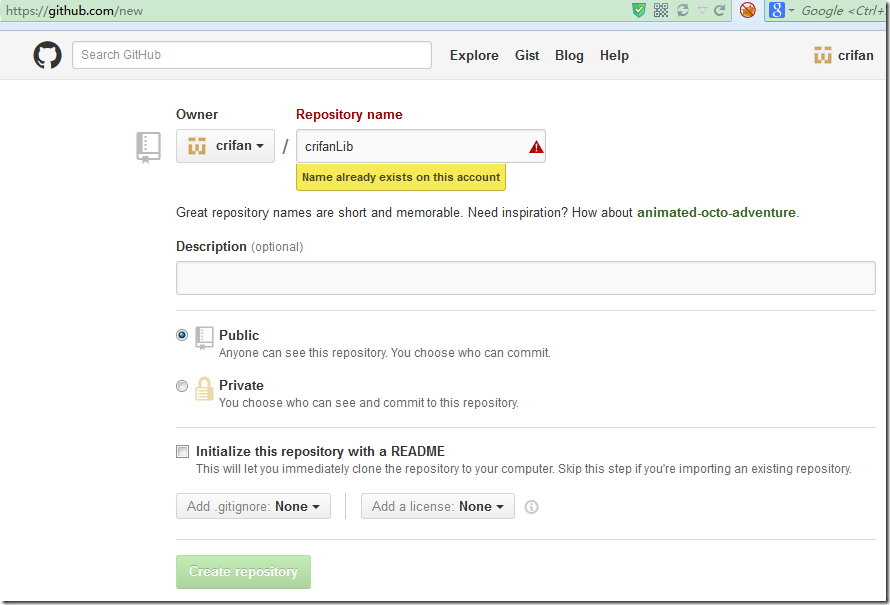Click the Private lock icon
Image resolution: width=890 pixels, height=605 pixels.
(x=204, y=389)
